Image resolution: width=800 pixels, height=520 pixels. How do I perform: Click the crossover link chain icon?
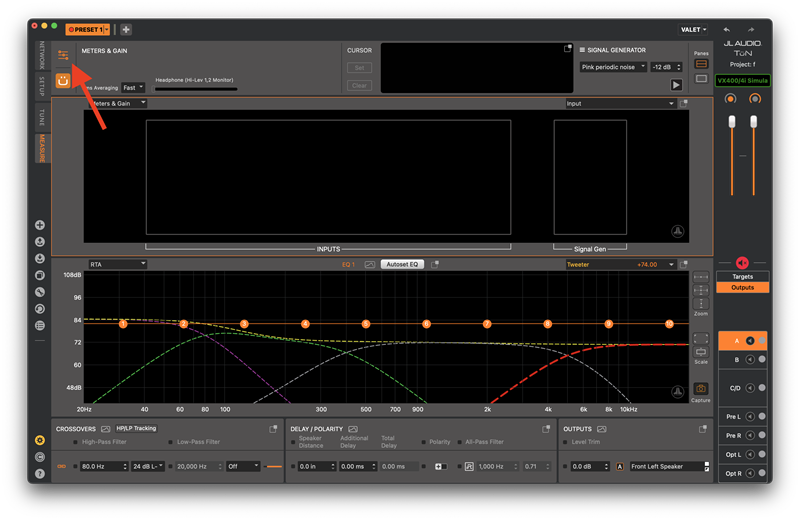point(62,466)
